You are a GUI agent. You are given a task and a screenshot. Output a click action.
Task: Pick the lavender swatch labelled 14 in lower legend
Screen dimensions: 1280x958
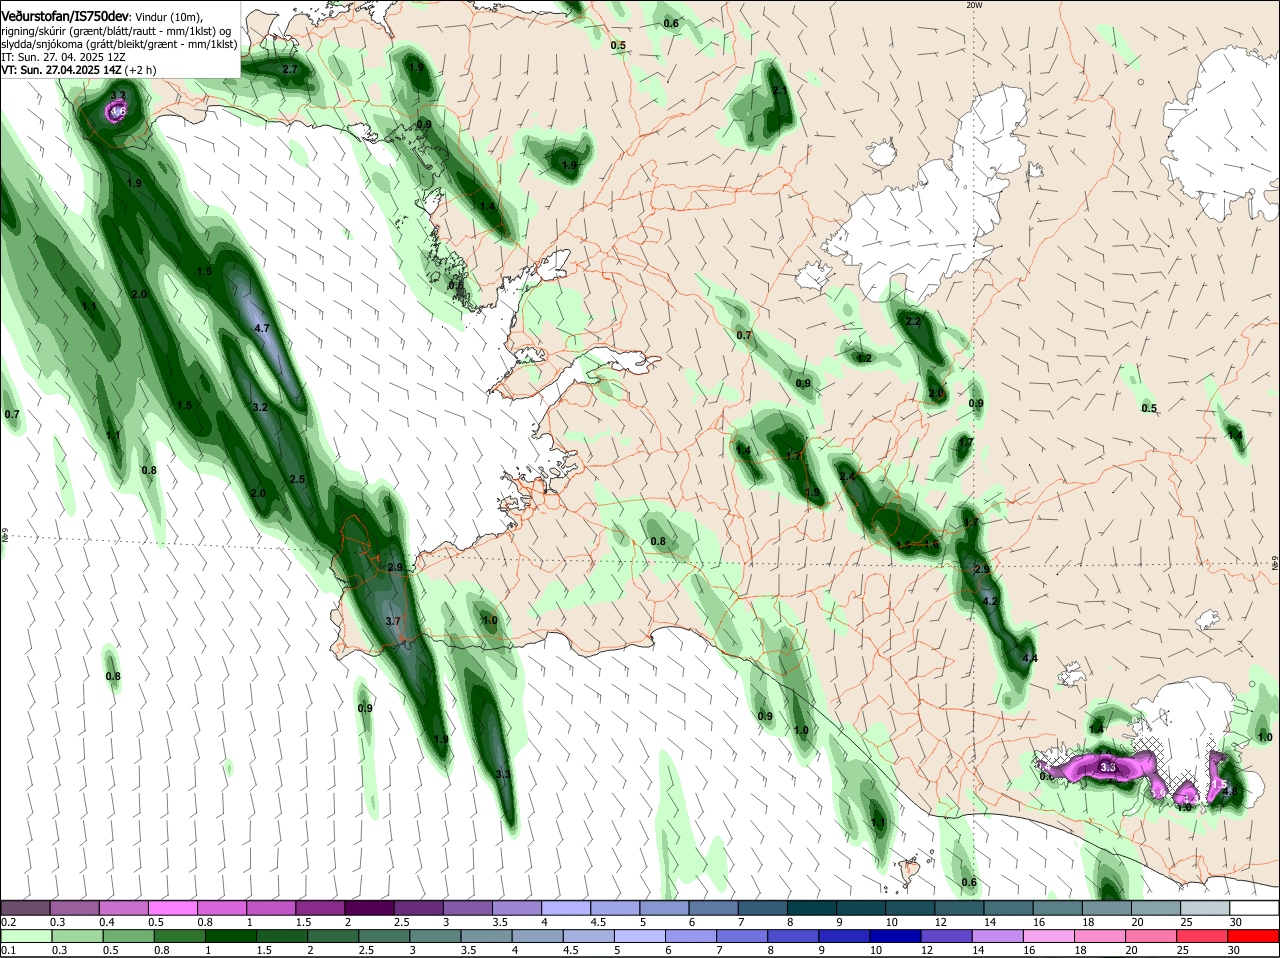pyautogui.click(x=996, y=937)
